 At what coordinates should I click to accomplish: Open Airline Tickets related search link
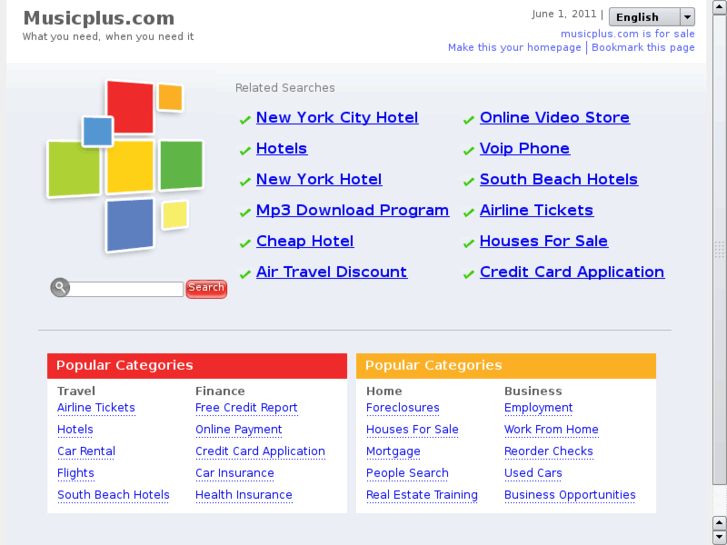[x=536, y=210]
